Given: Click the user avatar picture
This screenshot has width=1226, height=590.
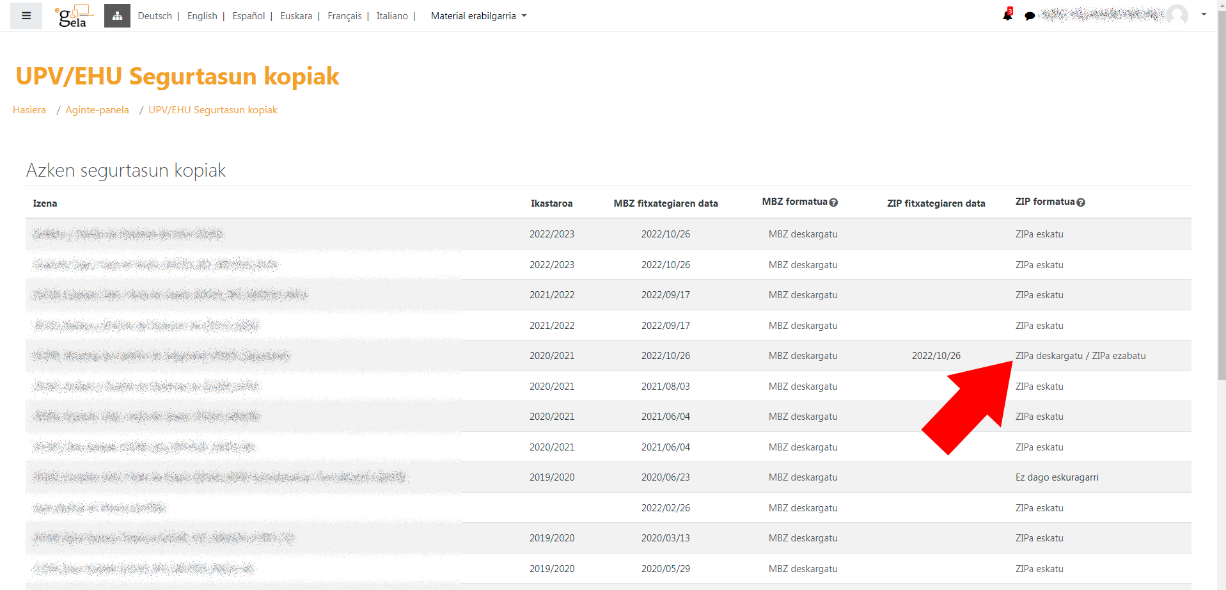Looking at the screenshot, I should [x=1177, y=15].
